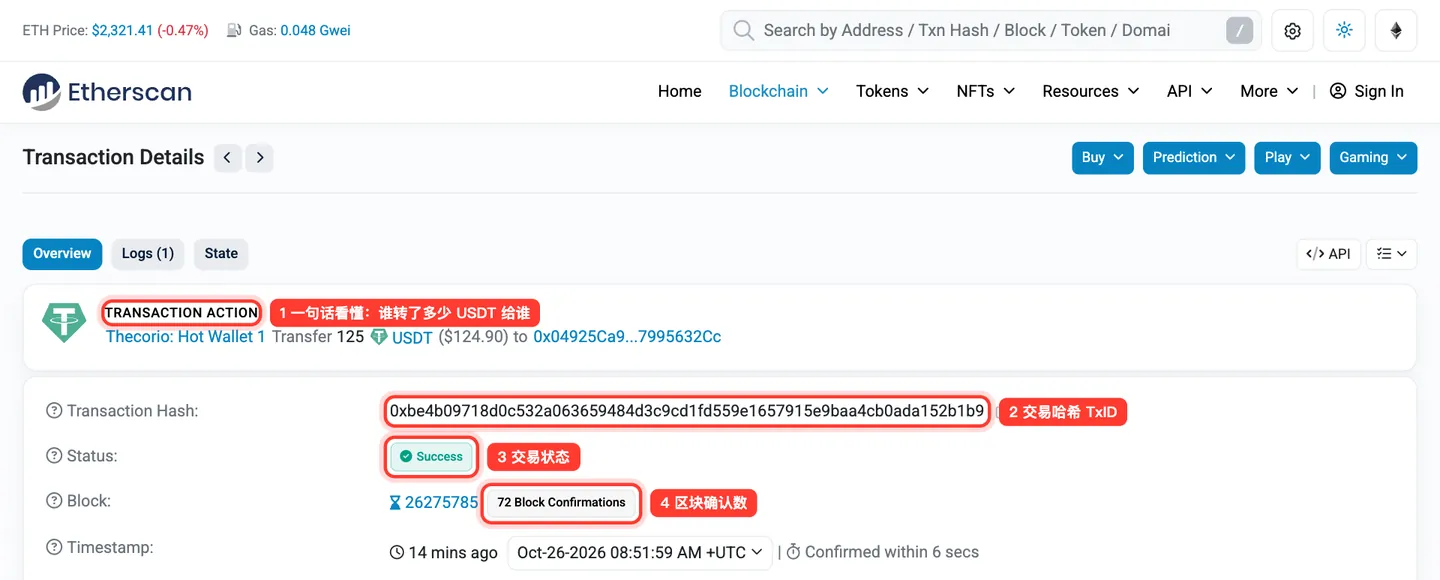Toggle the light/dark theme sun icon

click(x=1344, y=30)
